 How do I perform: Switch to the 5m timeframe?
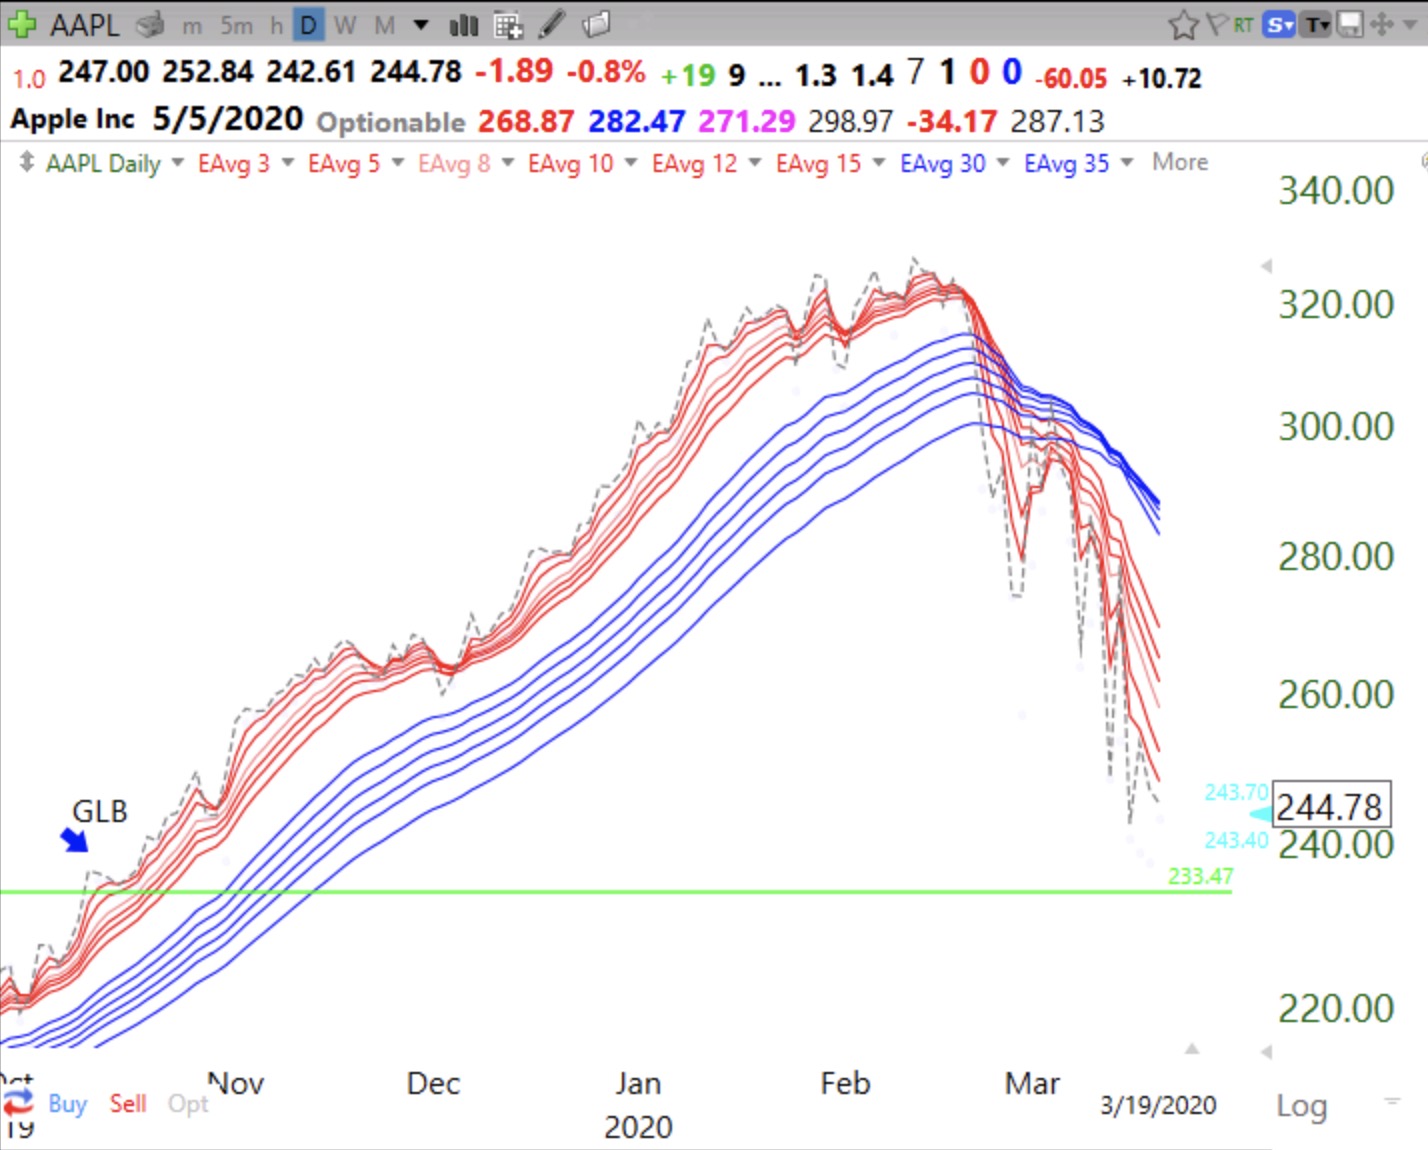click(236, 25)
